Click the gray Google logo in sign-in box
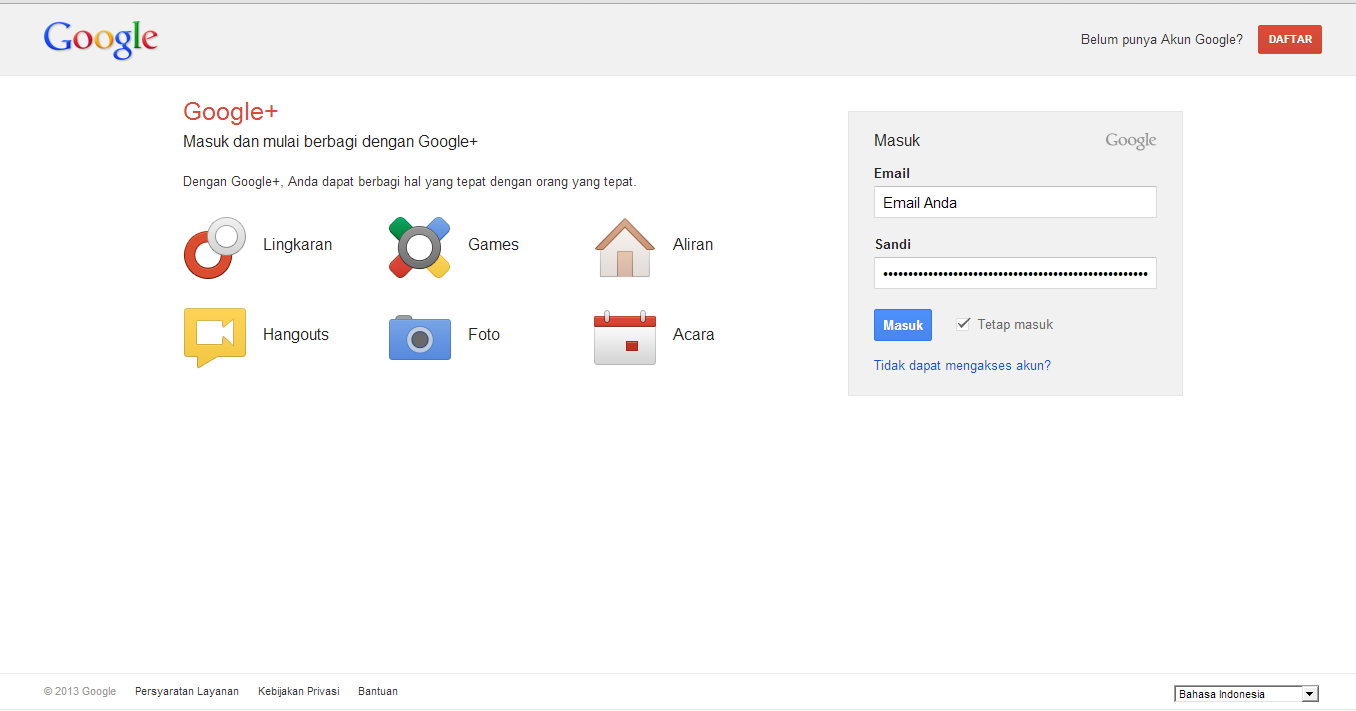Image resolution: width=1356 pixels, height=711 pixels. pos(1131,141)
